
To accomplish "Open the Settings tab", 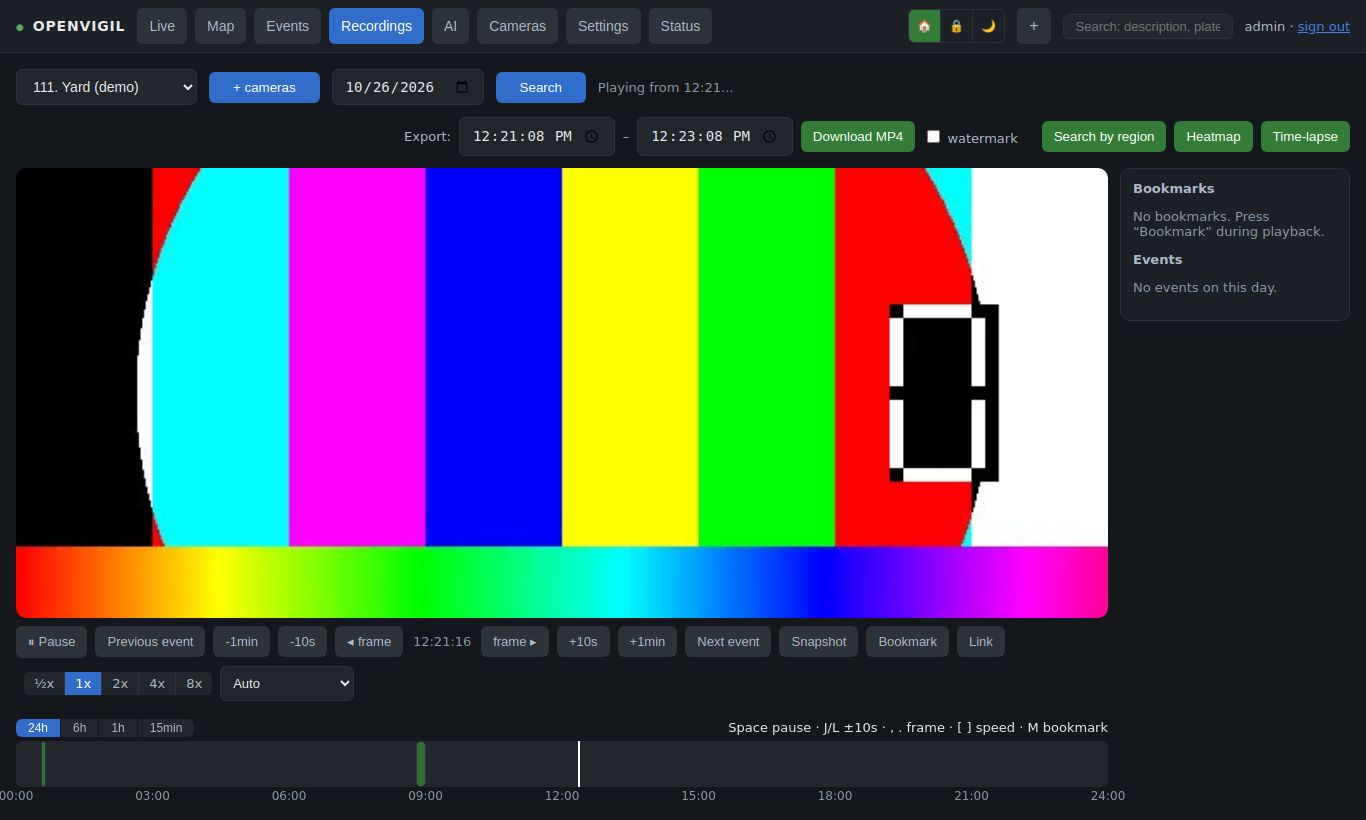I will tap(603, 26).
